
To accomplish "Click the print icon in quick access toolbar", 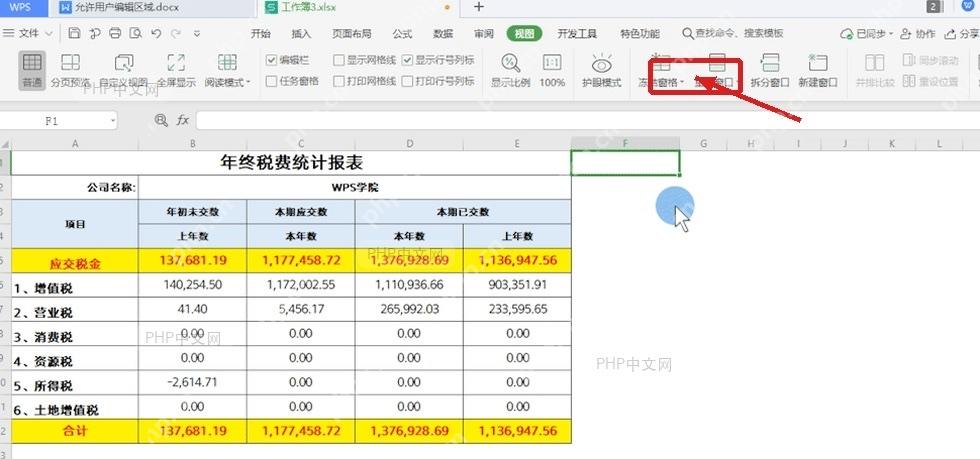I will pyautogui.click(x=114, y=34).
